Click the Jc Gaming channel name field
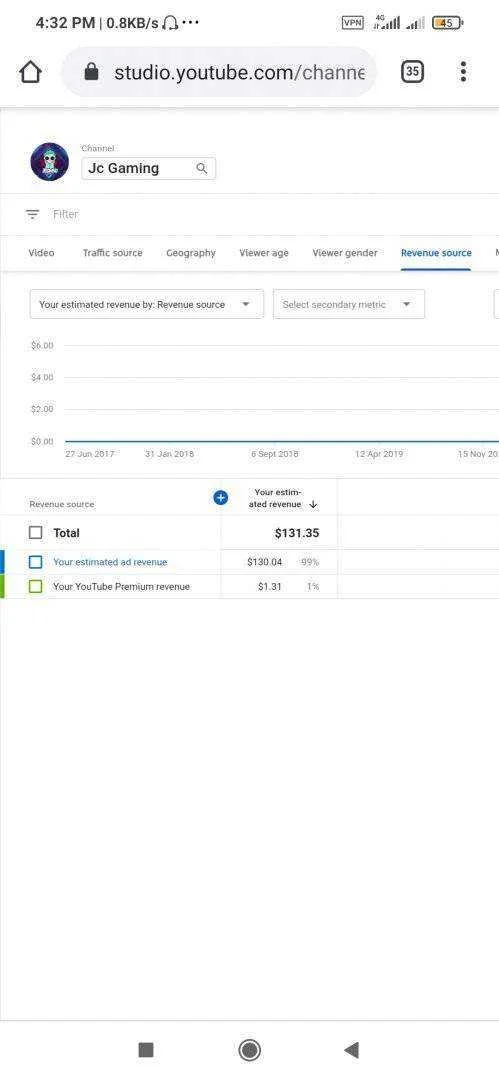 pos(148,168)
